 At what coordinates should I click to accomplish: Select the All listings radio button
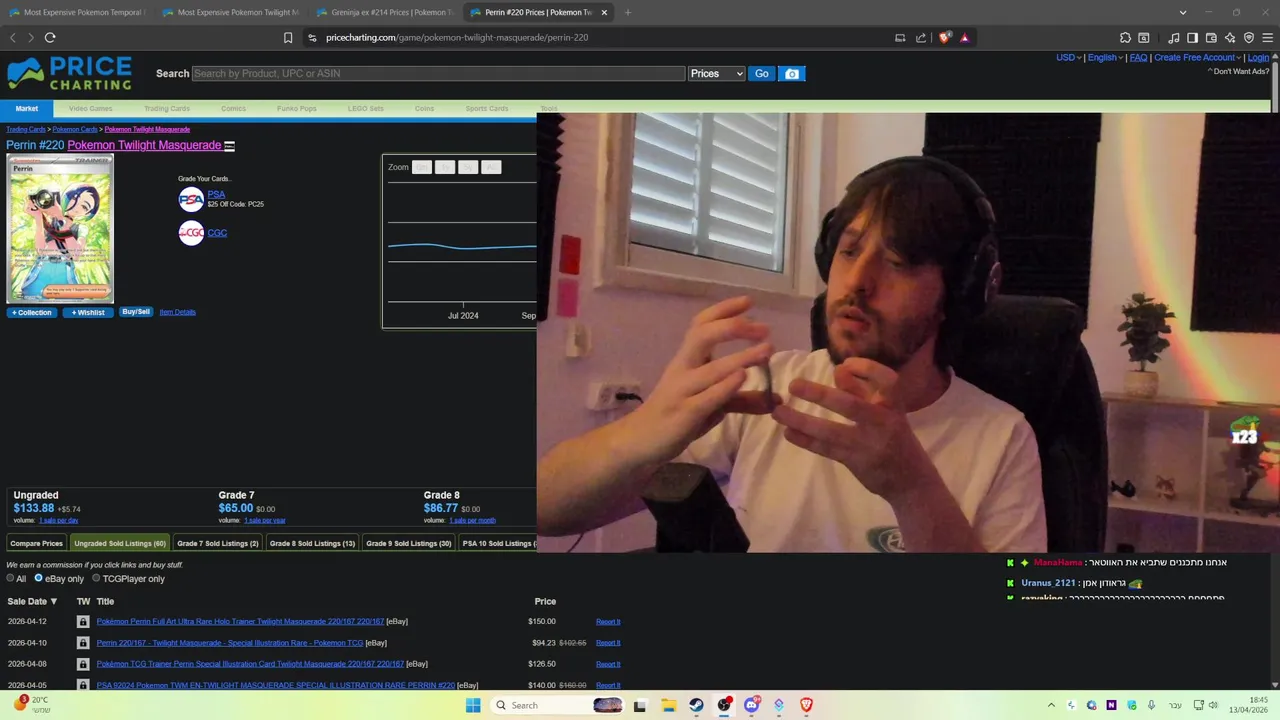click(x=10, y=578)
